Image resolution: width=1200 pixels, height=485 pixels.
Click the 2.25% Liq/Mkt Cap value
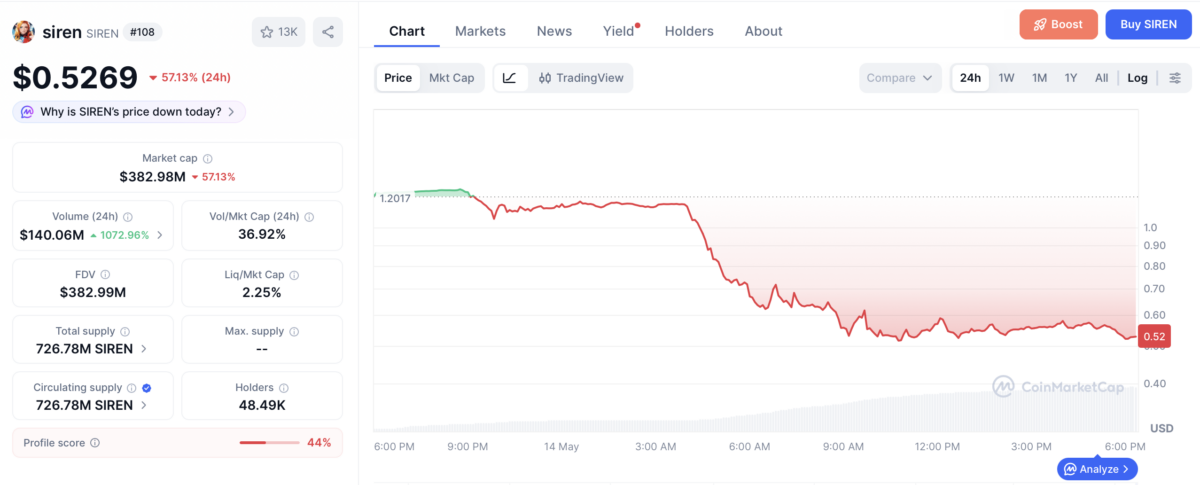click(x=262, y=293)
